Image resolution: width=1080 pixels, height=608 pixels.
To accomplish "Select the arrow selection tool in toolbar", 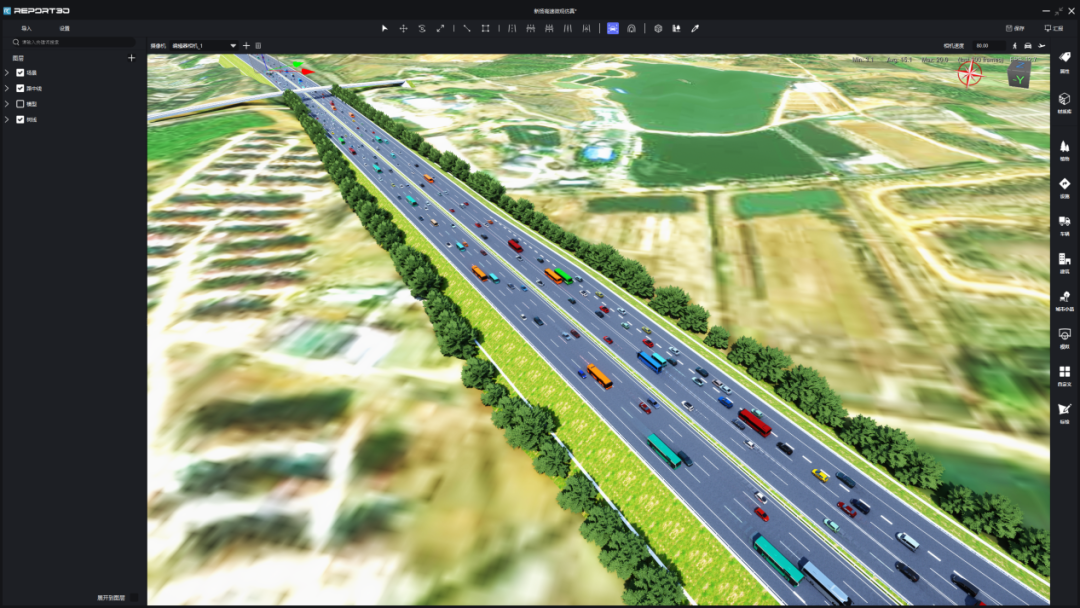I will 383,29.
